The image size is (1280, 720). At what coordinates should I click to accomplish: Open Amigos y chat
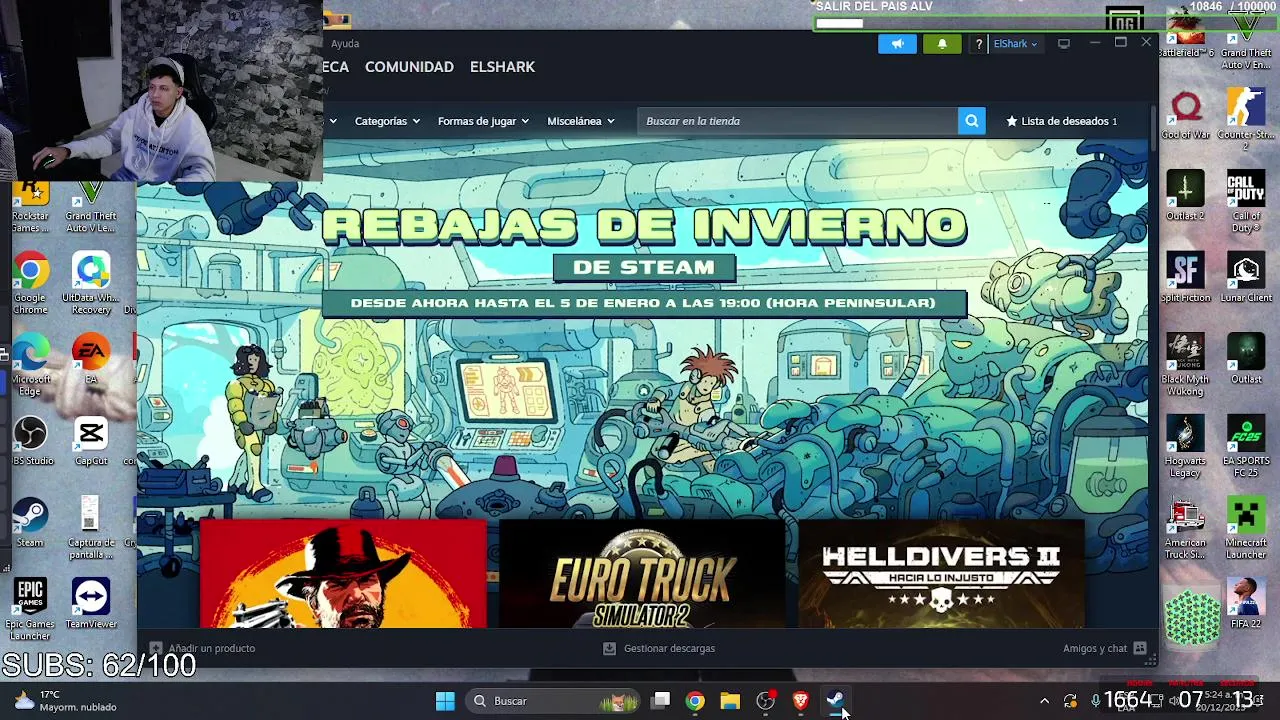[1104, 648]
